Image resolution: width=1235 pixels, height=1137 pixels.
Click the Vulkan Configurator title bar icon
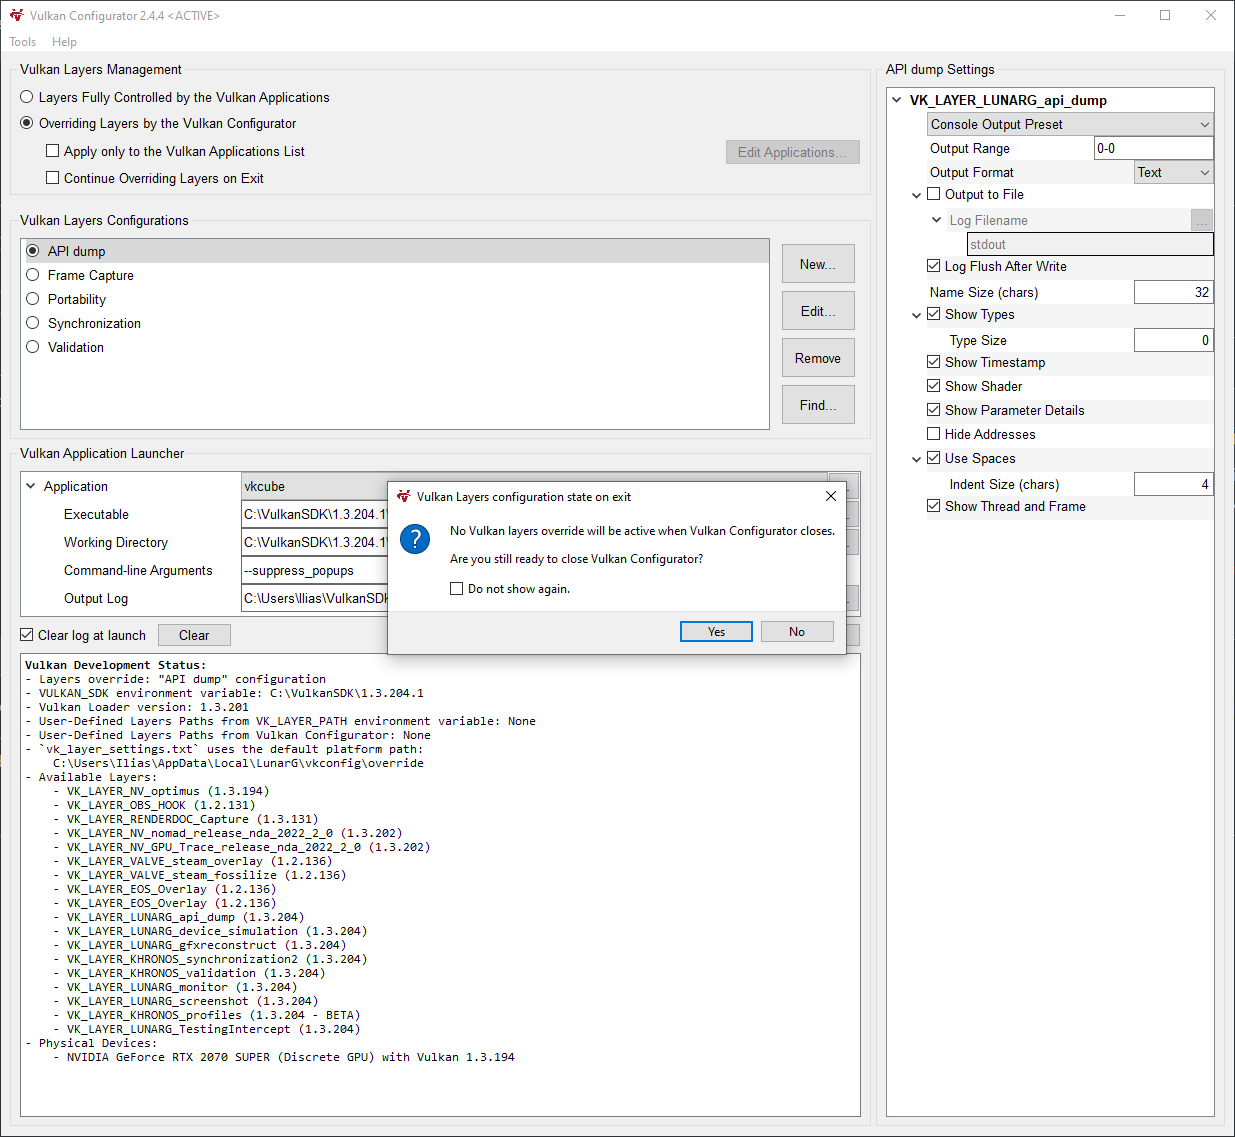[x=15, y=15]
